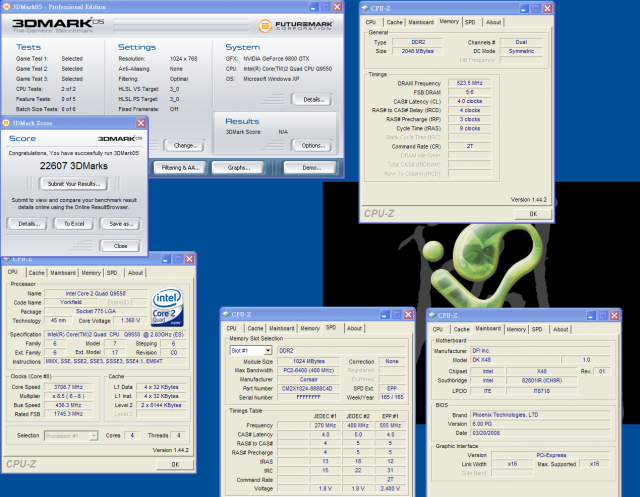The width and height of the screenshot is (640, 497).
Task: Click the Multiplier x 8.5 field
Action: pyautogui.click(x=69, y=396)
